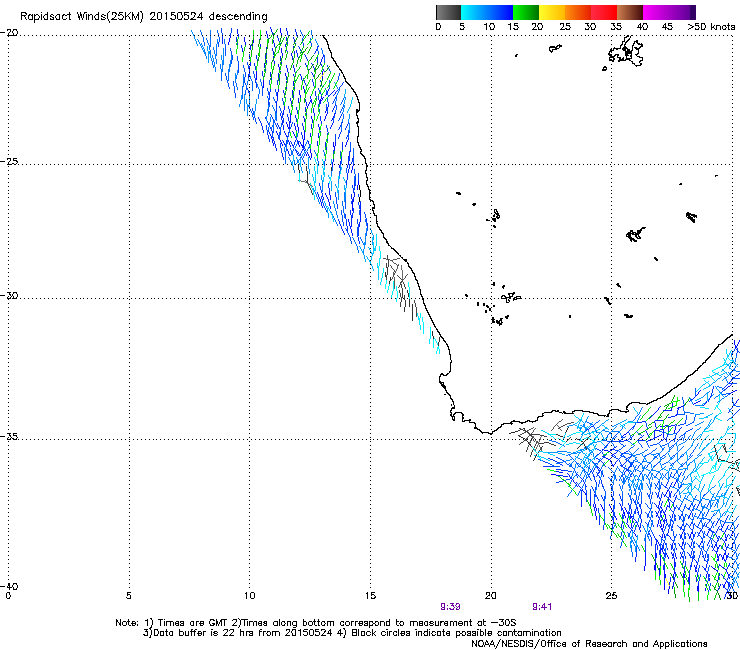Viewport: 740px width, 650px height.
Task: Click the purple '9:39' pass time label
Action: tap(450, 607)
